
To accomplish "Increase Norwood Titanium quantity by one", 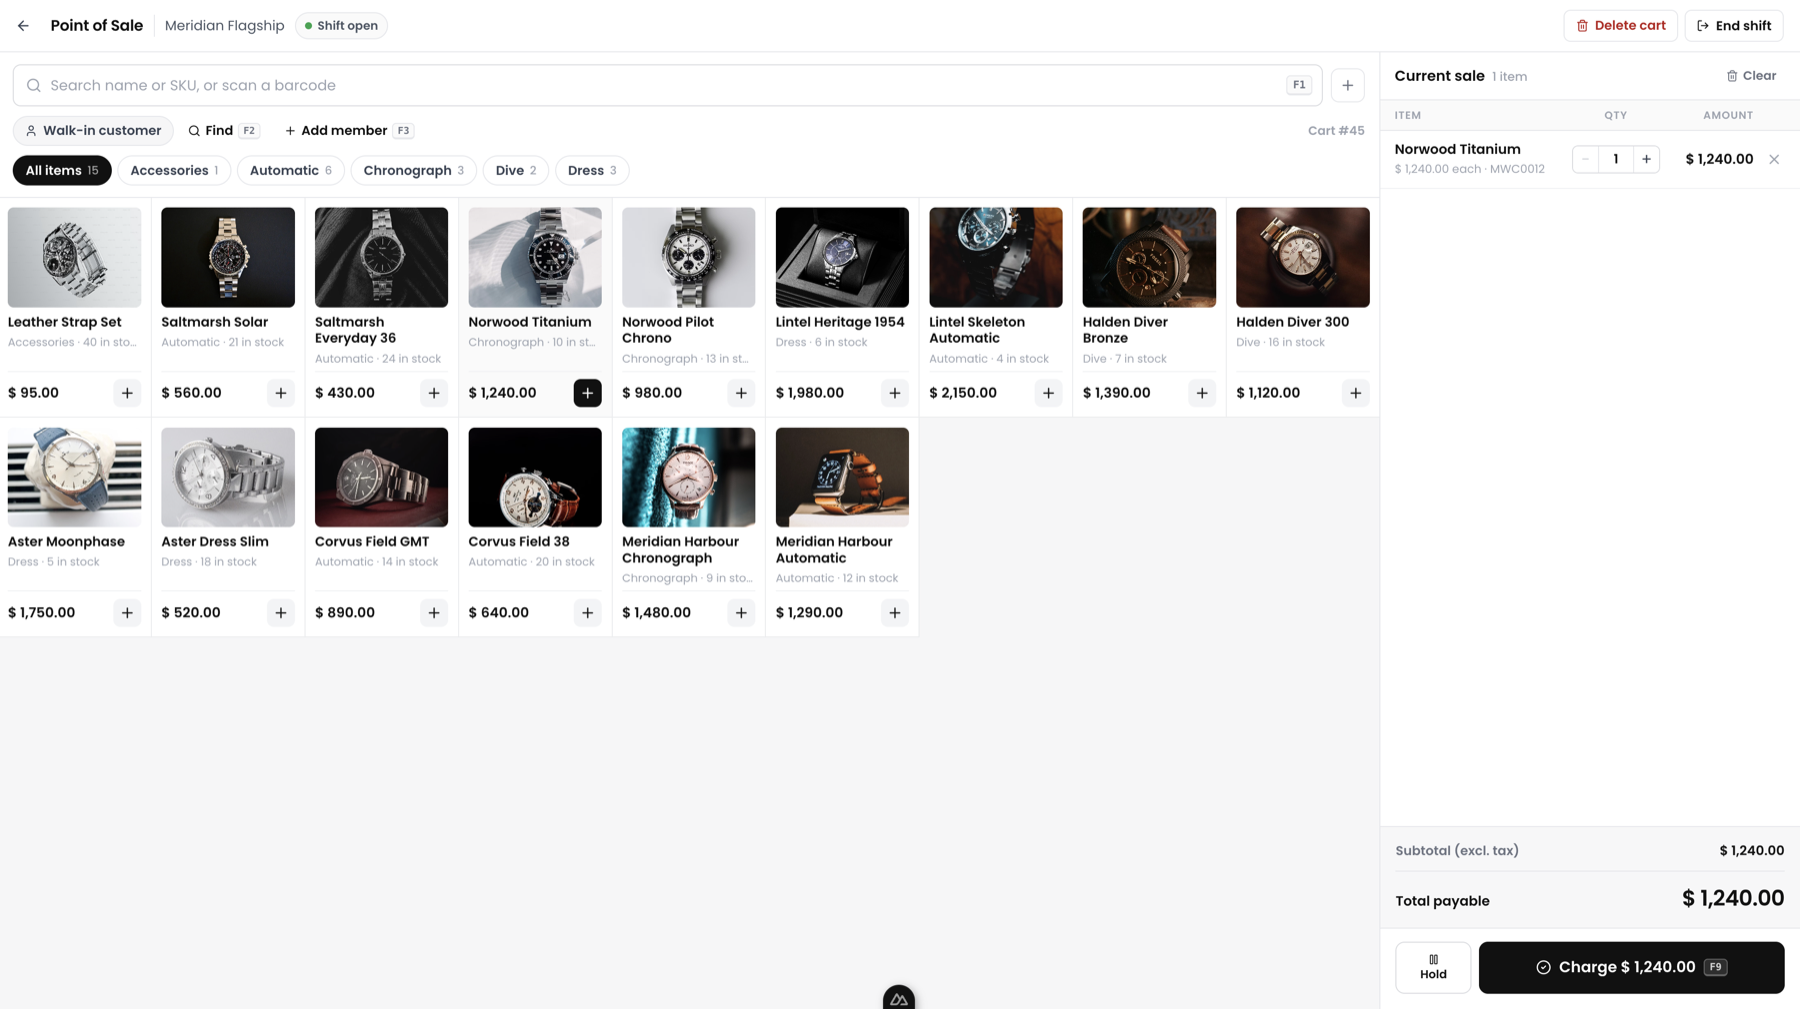I will (1646, 159).
